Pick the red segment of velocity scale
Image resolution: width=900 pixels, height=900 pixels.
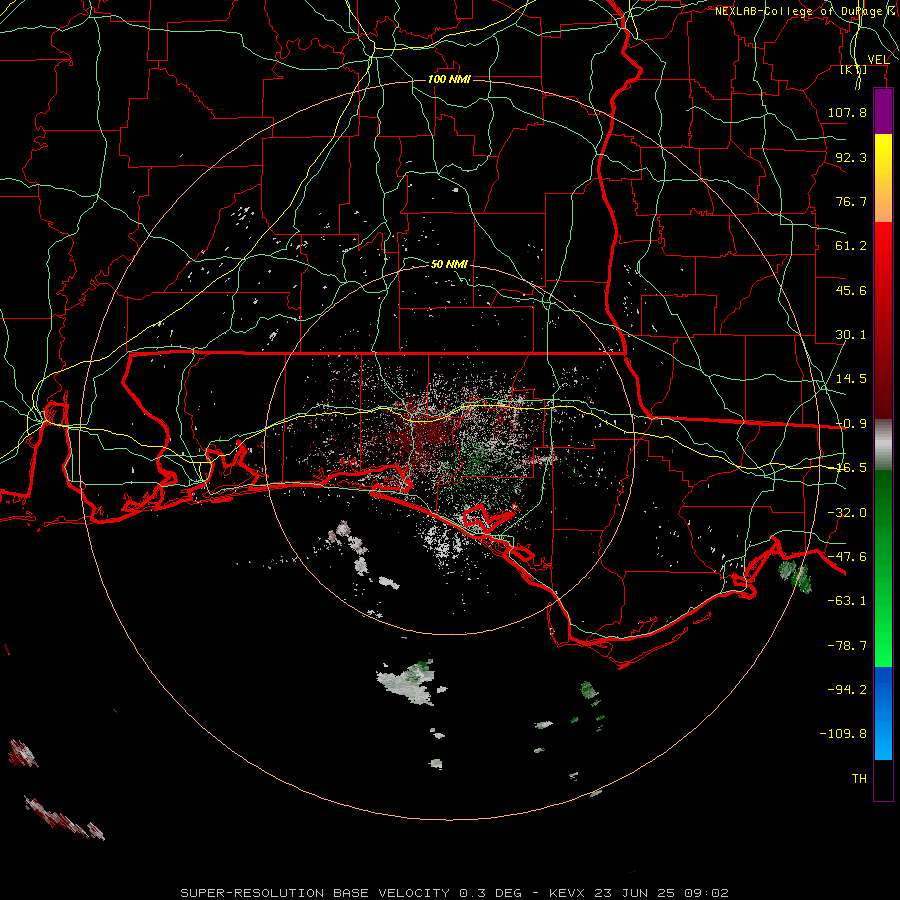883,321
